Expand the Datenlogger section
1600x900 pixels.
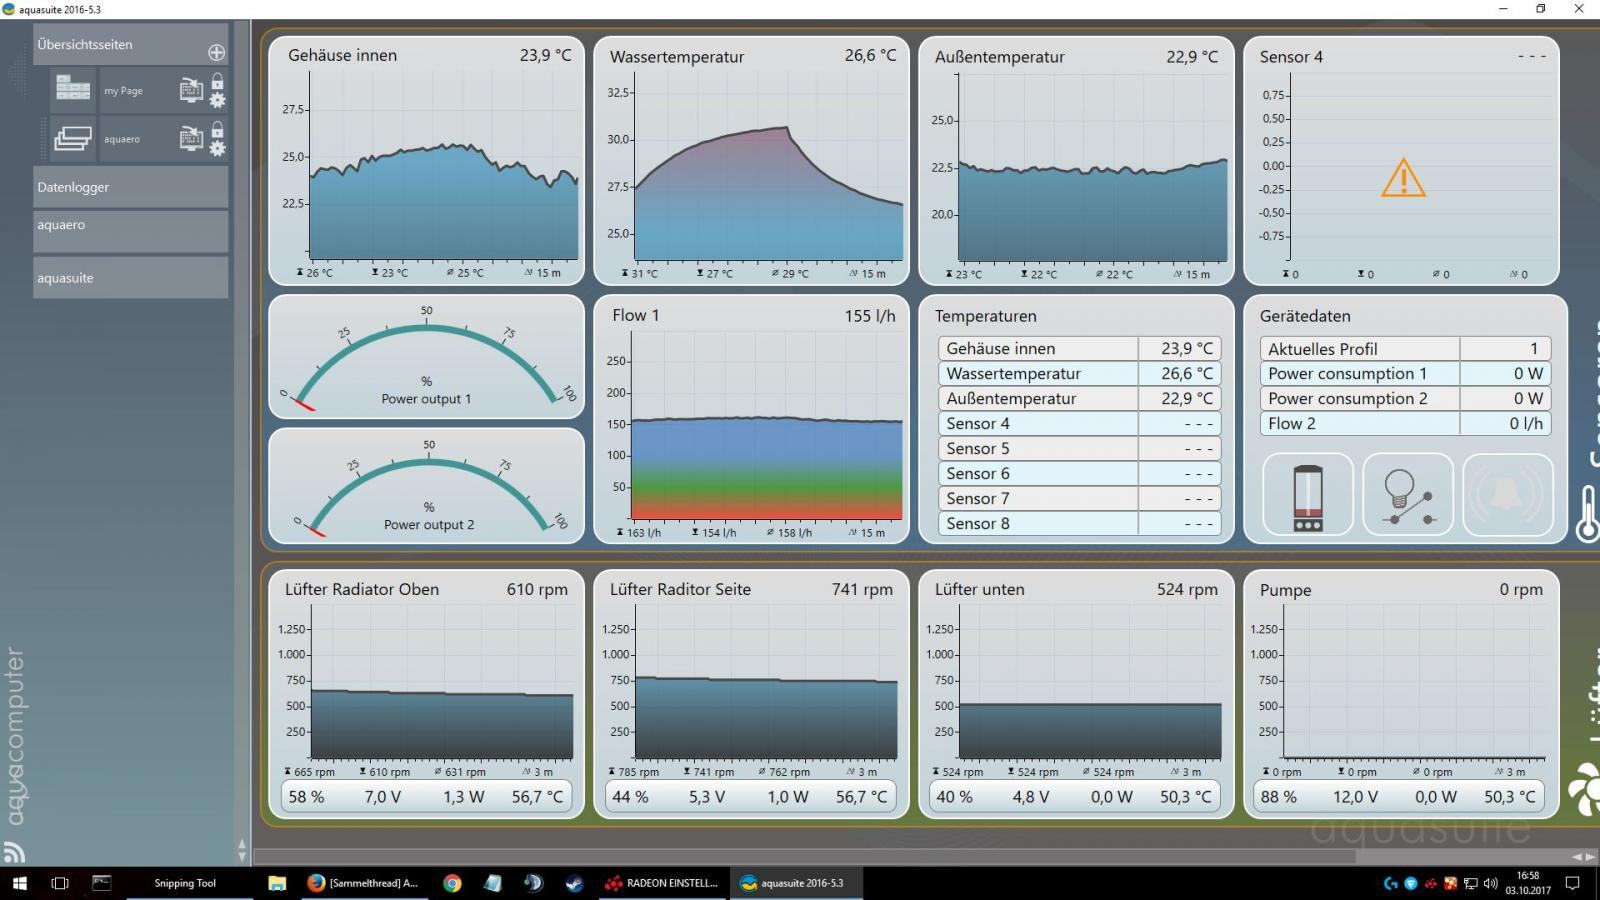(x=130, y=187)
